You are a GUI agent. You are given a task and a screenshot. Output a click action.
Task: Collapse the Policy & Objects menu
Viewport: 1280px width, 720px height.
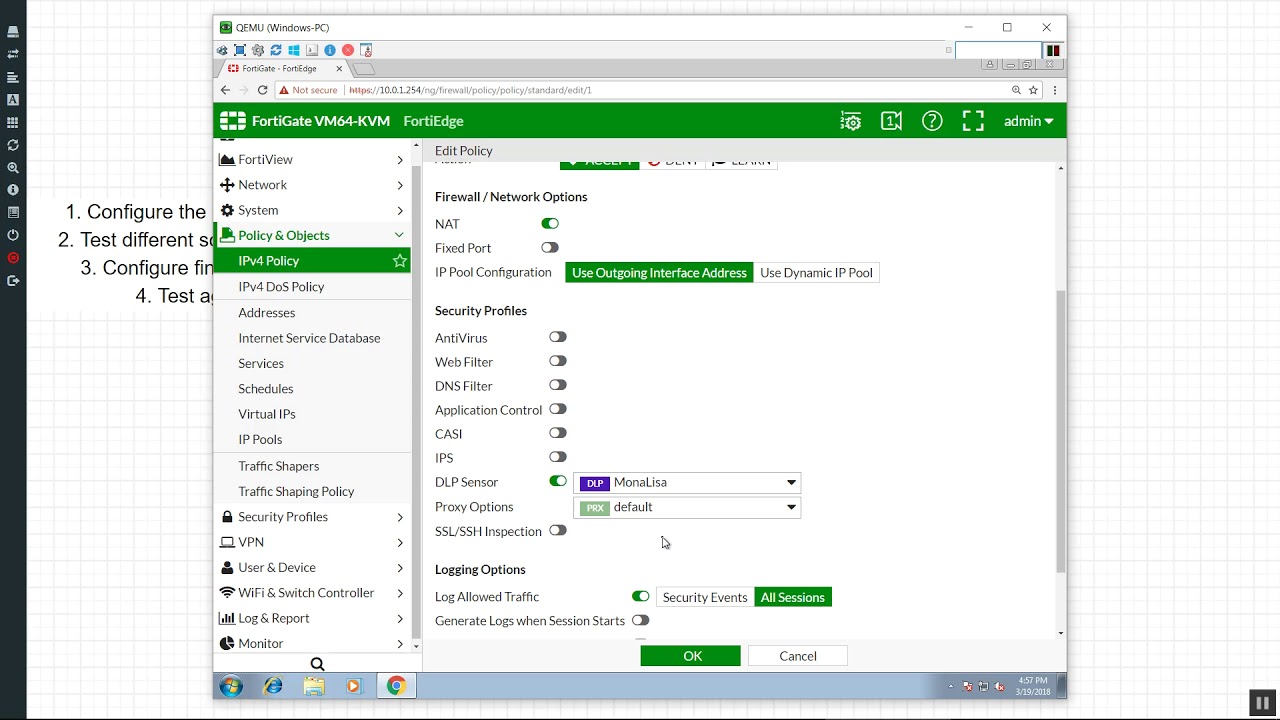coord(314,235)
